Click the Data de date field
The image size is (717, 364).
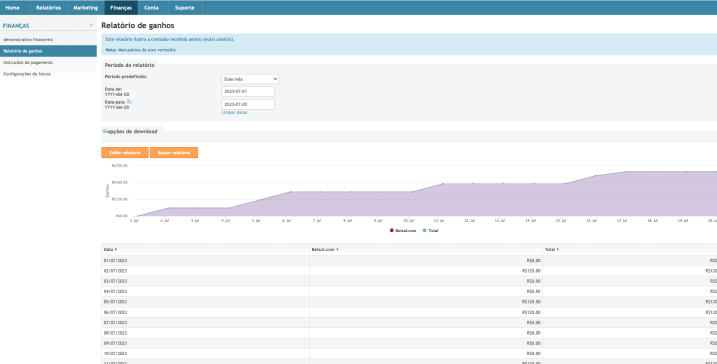click(248, 91)
